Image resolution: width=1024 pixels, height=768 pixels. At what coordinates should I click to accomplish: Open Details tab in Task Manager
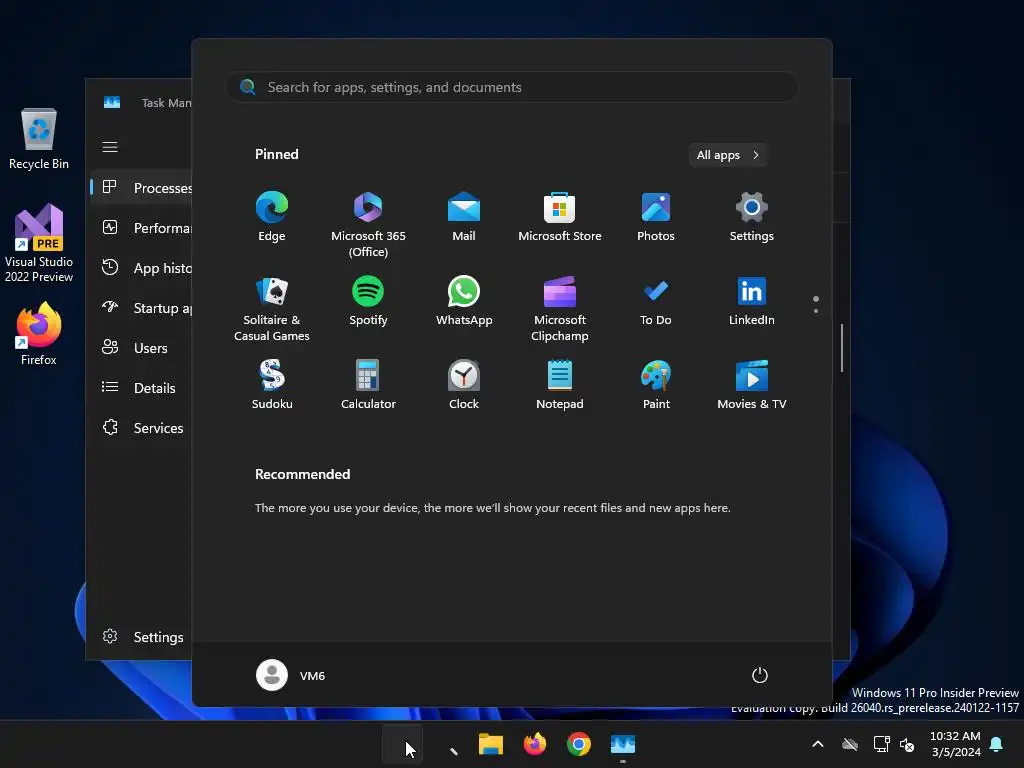(141, 388)
